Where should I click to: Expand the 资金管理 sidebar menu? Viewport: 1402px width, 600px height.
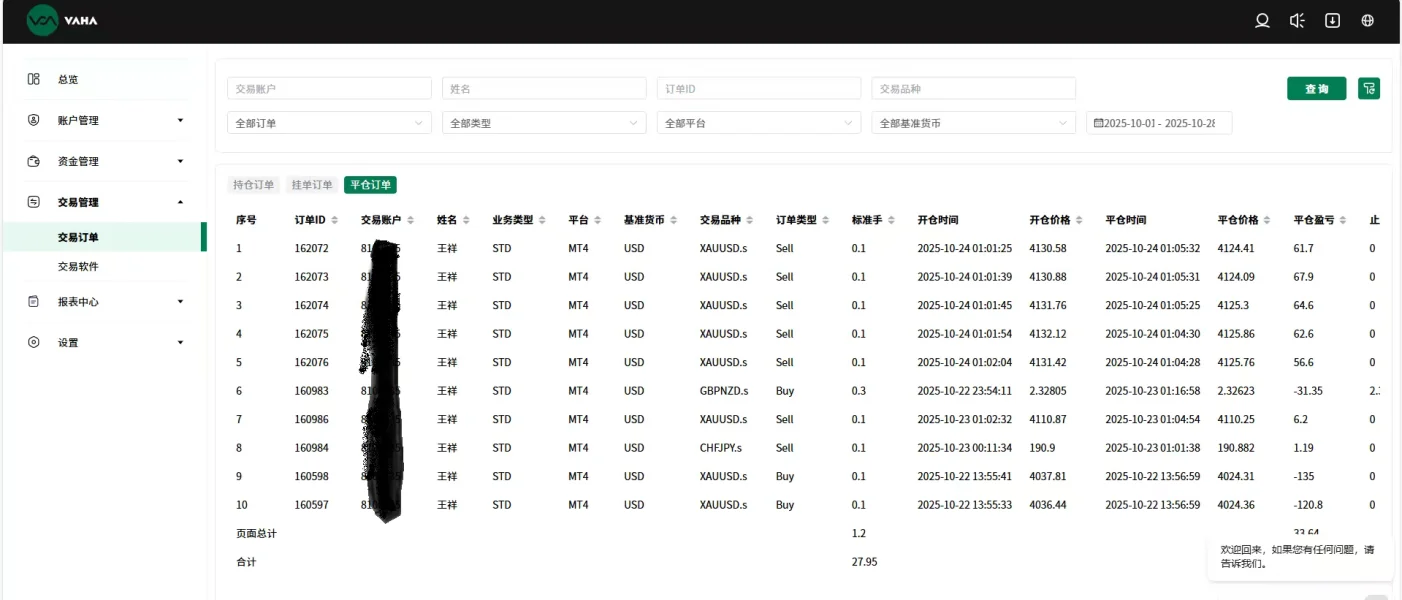click(x=105, y=162)
